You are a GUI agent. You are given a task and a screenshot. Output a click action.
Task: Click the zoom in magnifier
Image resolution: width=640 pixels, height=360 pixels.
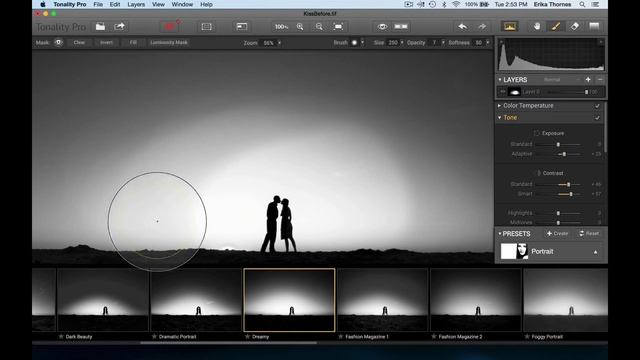click(300, 27)
